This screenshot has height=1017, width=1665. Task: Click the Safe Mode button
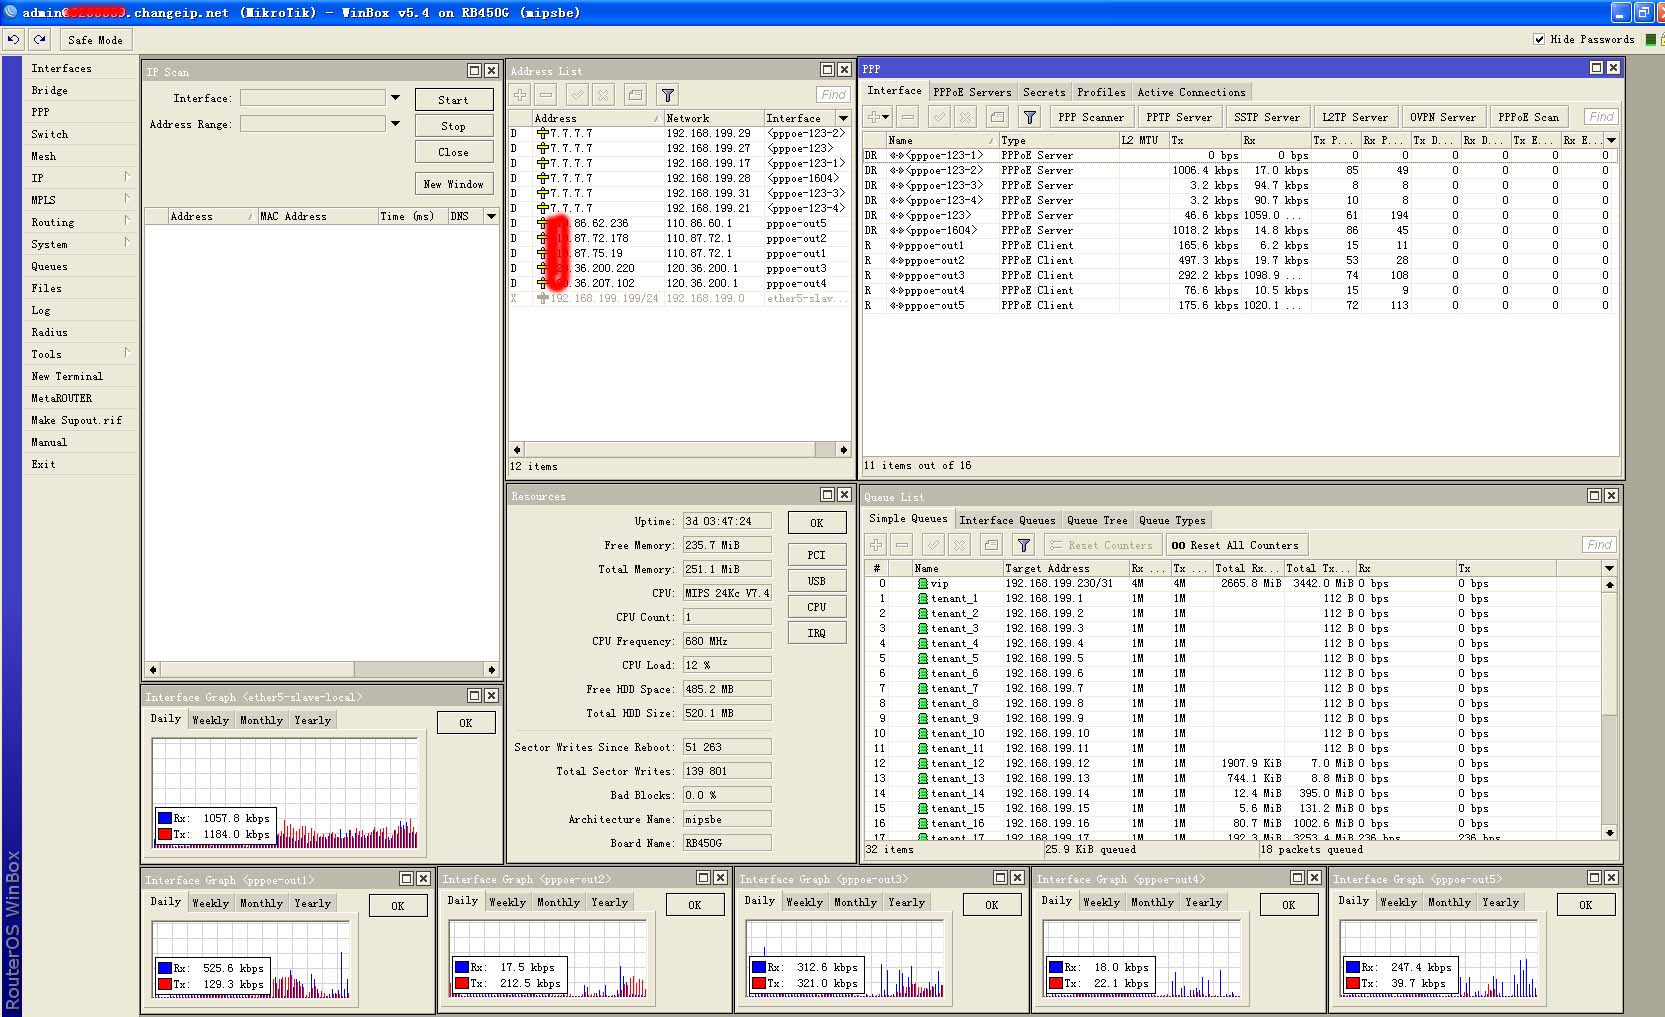[95, 40]
